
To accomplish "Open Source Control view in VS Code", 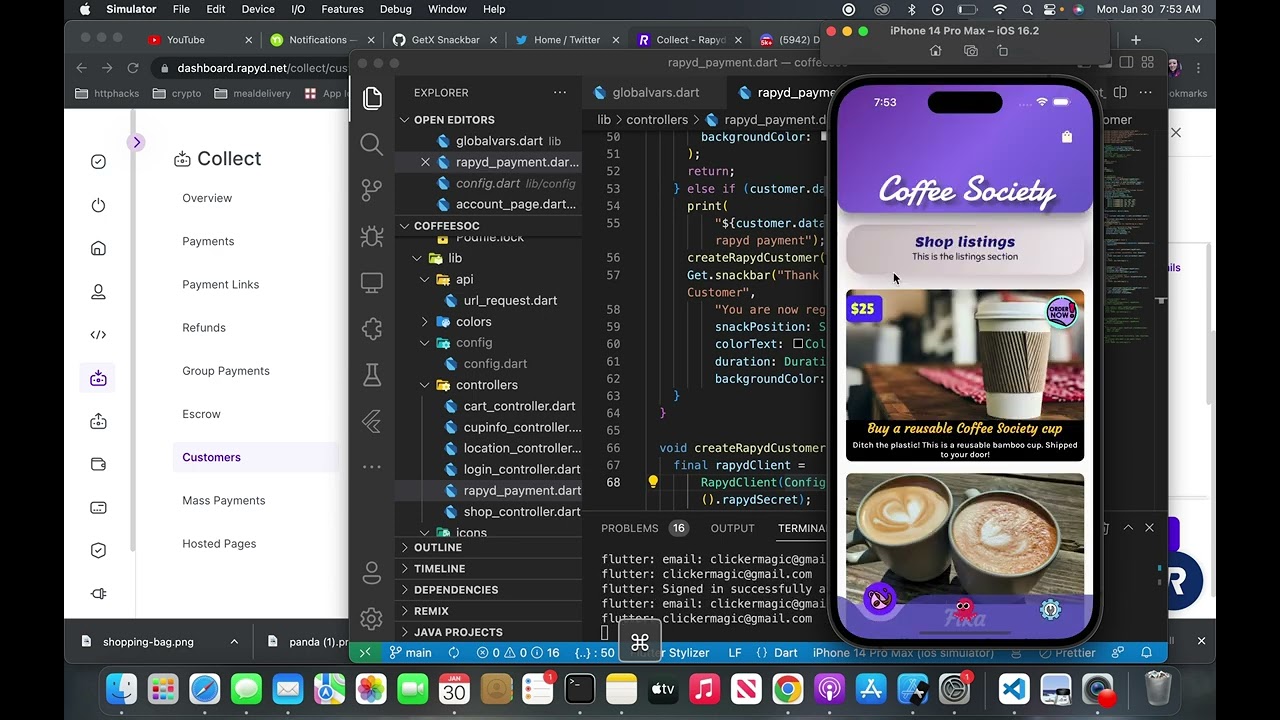I will 372,190.
